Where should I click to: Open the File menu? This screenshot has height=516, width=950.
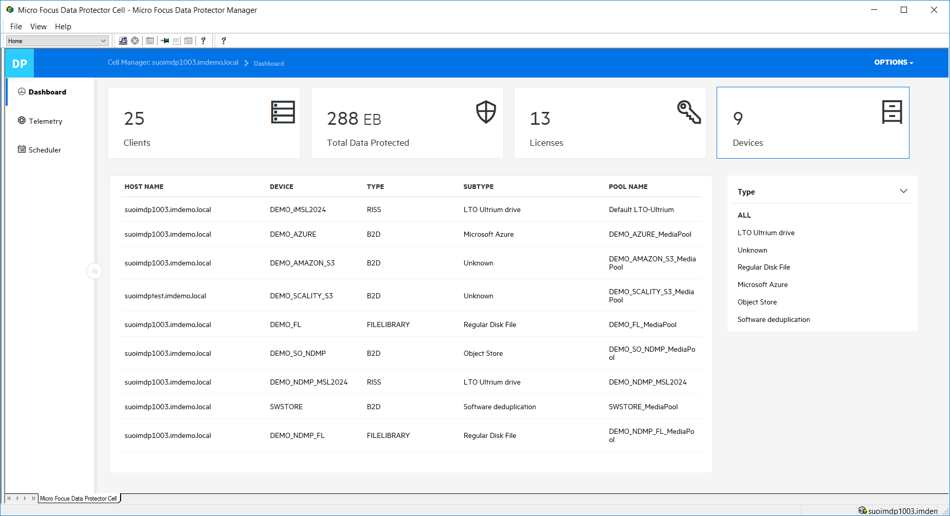(x=16, y=27)
